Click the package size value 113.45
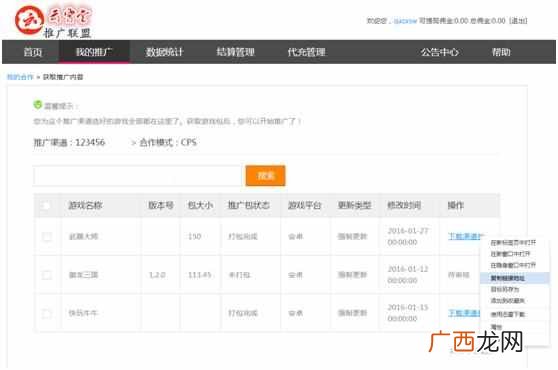Viewport: 558px width, 370px height. point(200,275)
